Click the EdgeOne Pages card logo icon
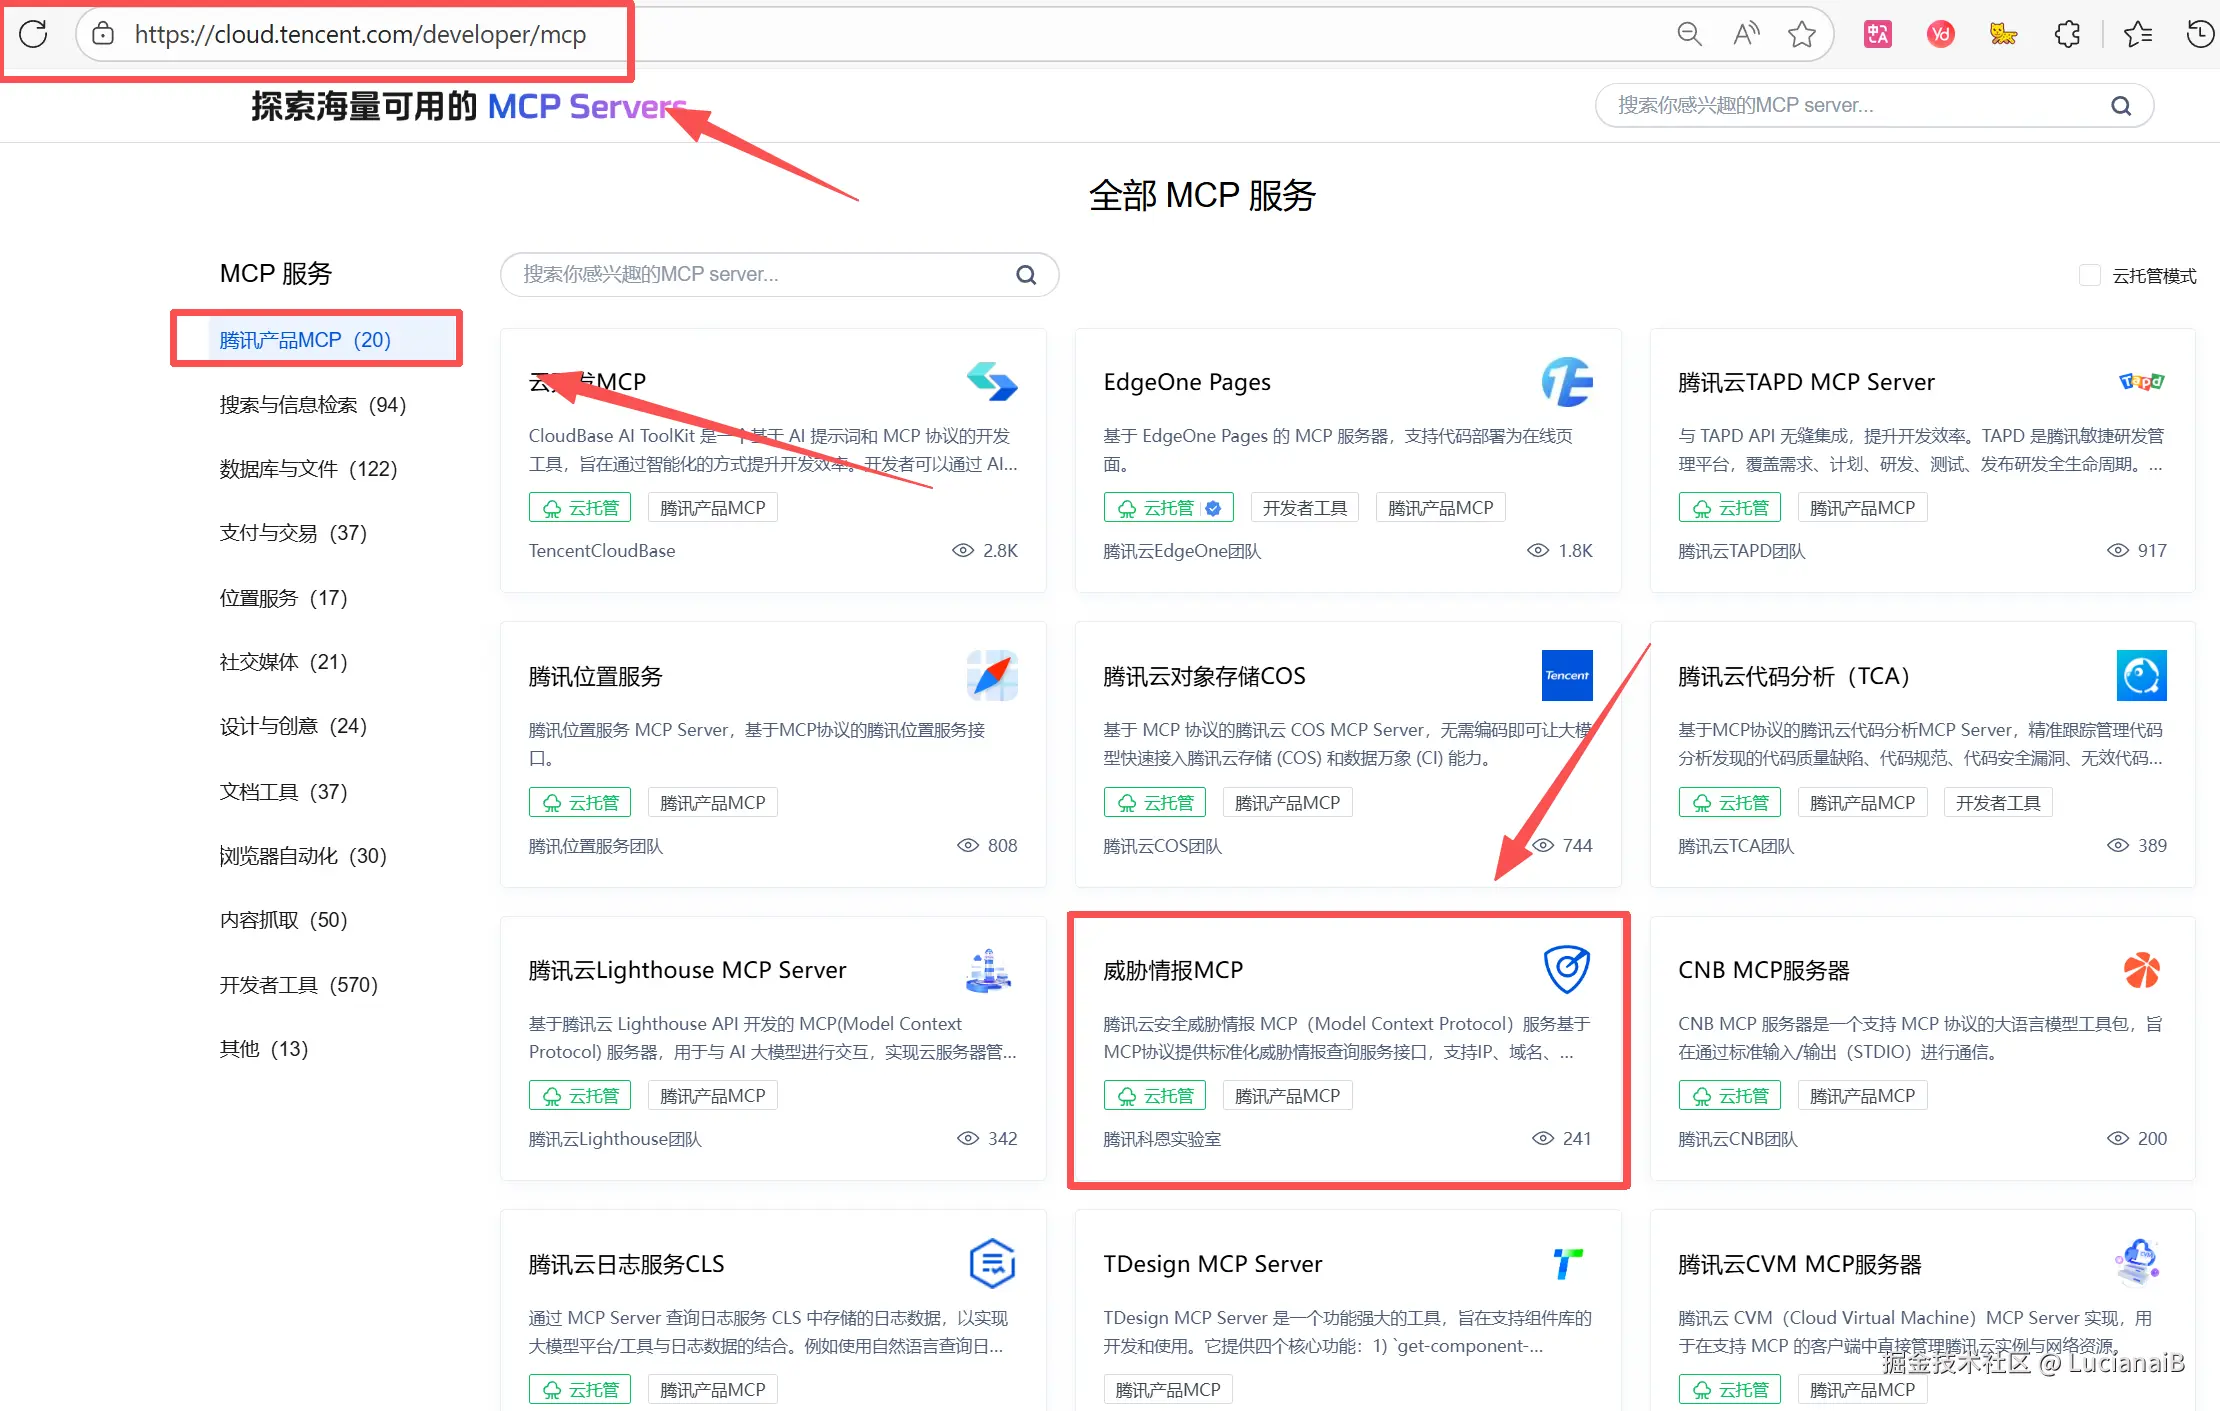2220x1411 pixels. (x=1567, y=382)
